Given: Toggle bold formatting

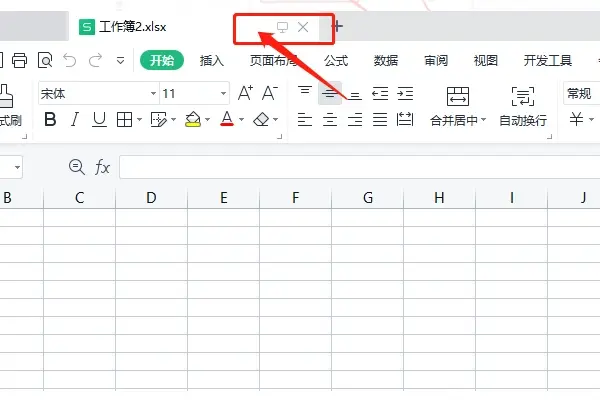Looking at the screenshot, I should pos(47,120).
